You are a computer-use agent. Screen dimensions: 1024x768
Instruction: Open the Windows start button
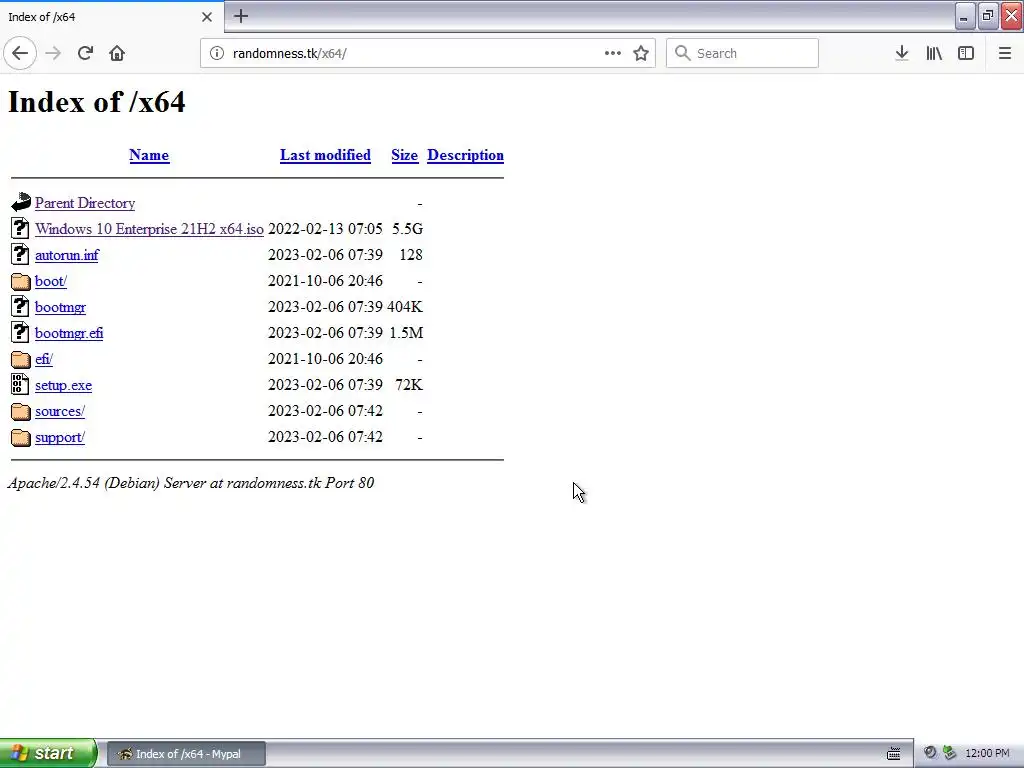(48, 753)
